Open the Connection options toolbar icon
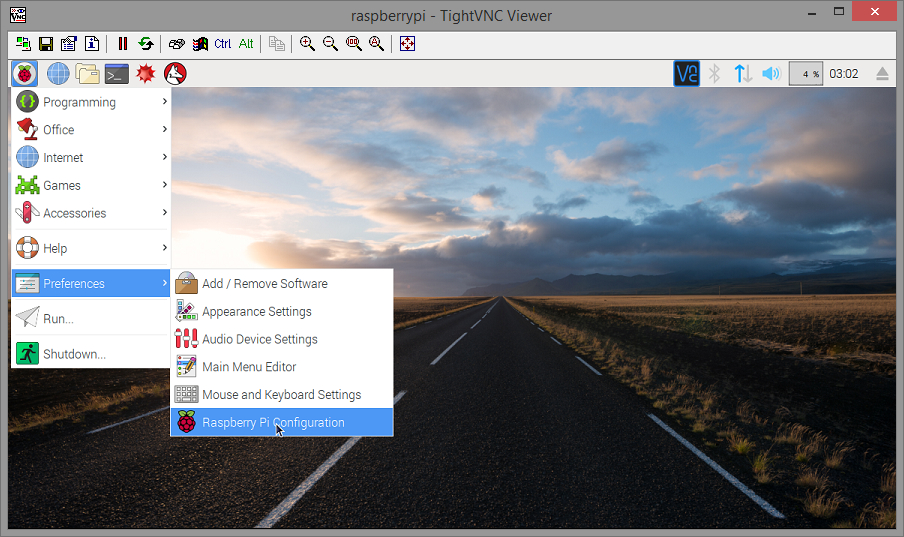This screenshot has height=537, width=904. [69, 44]
